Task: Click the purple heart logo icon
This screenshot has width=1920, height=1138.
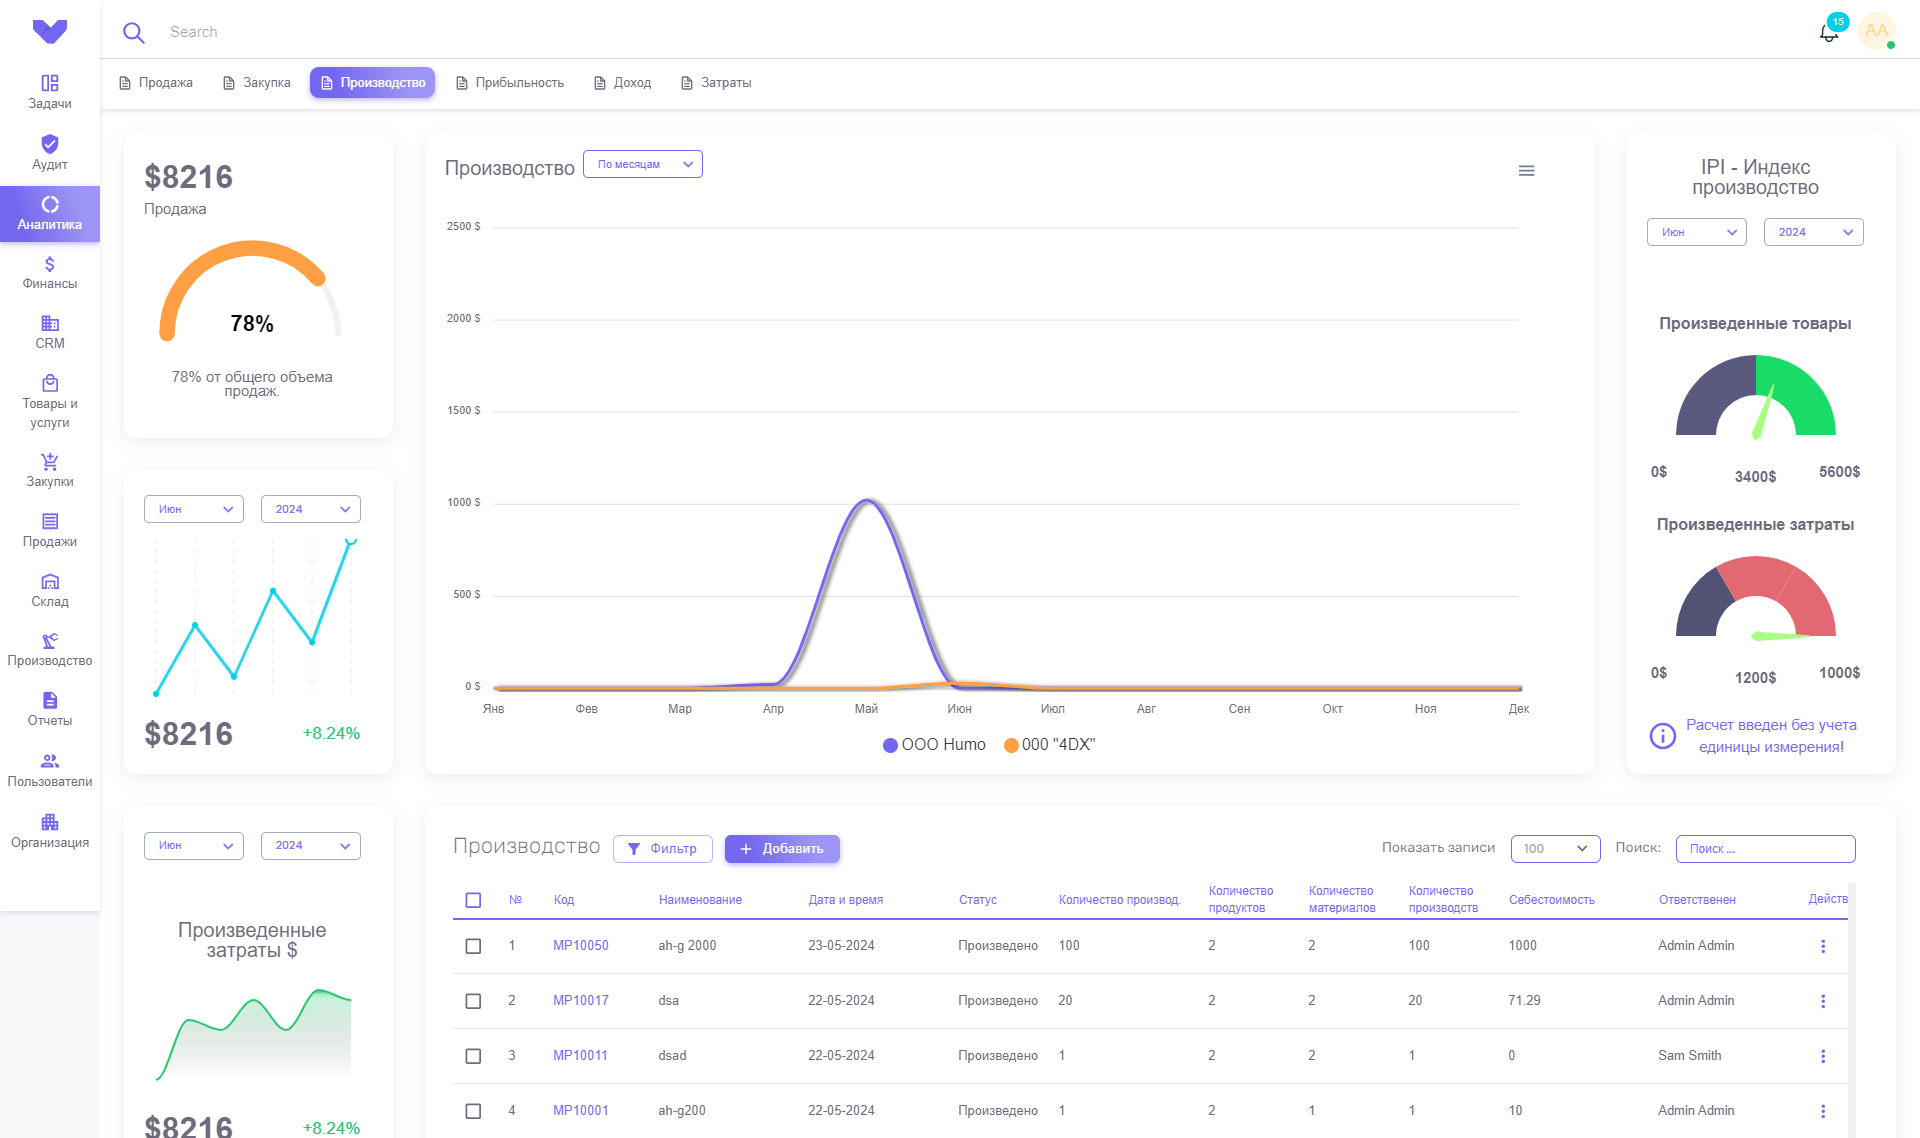Action: tap(50, 31)
